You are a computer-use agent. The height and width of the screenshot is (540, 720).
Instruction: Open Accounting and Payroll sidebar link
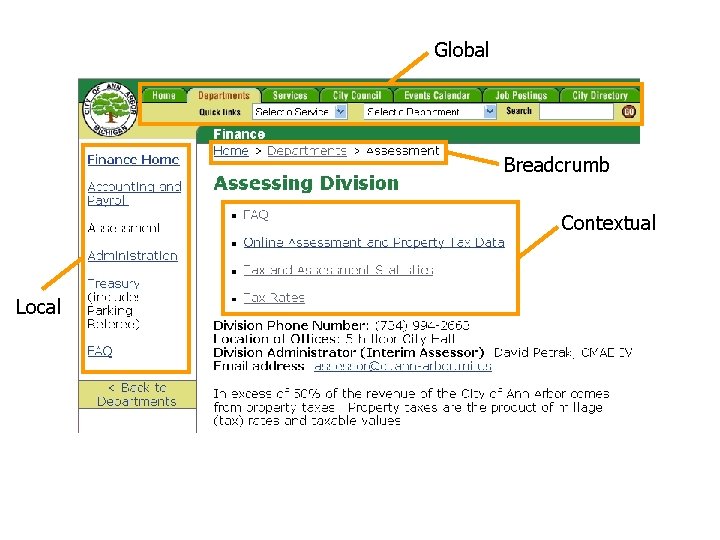coord(134,193)
